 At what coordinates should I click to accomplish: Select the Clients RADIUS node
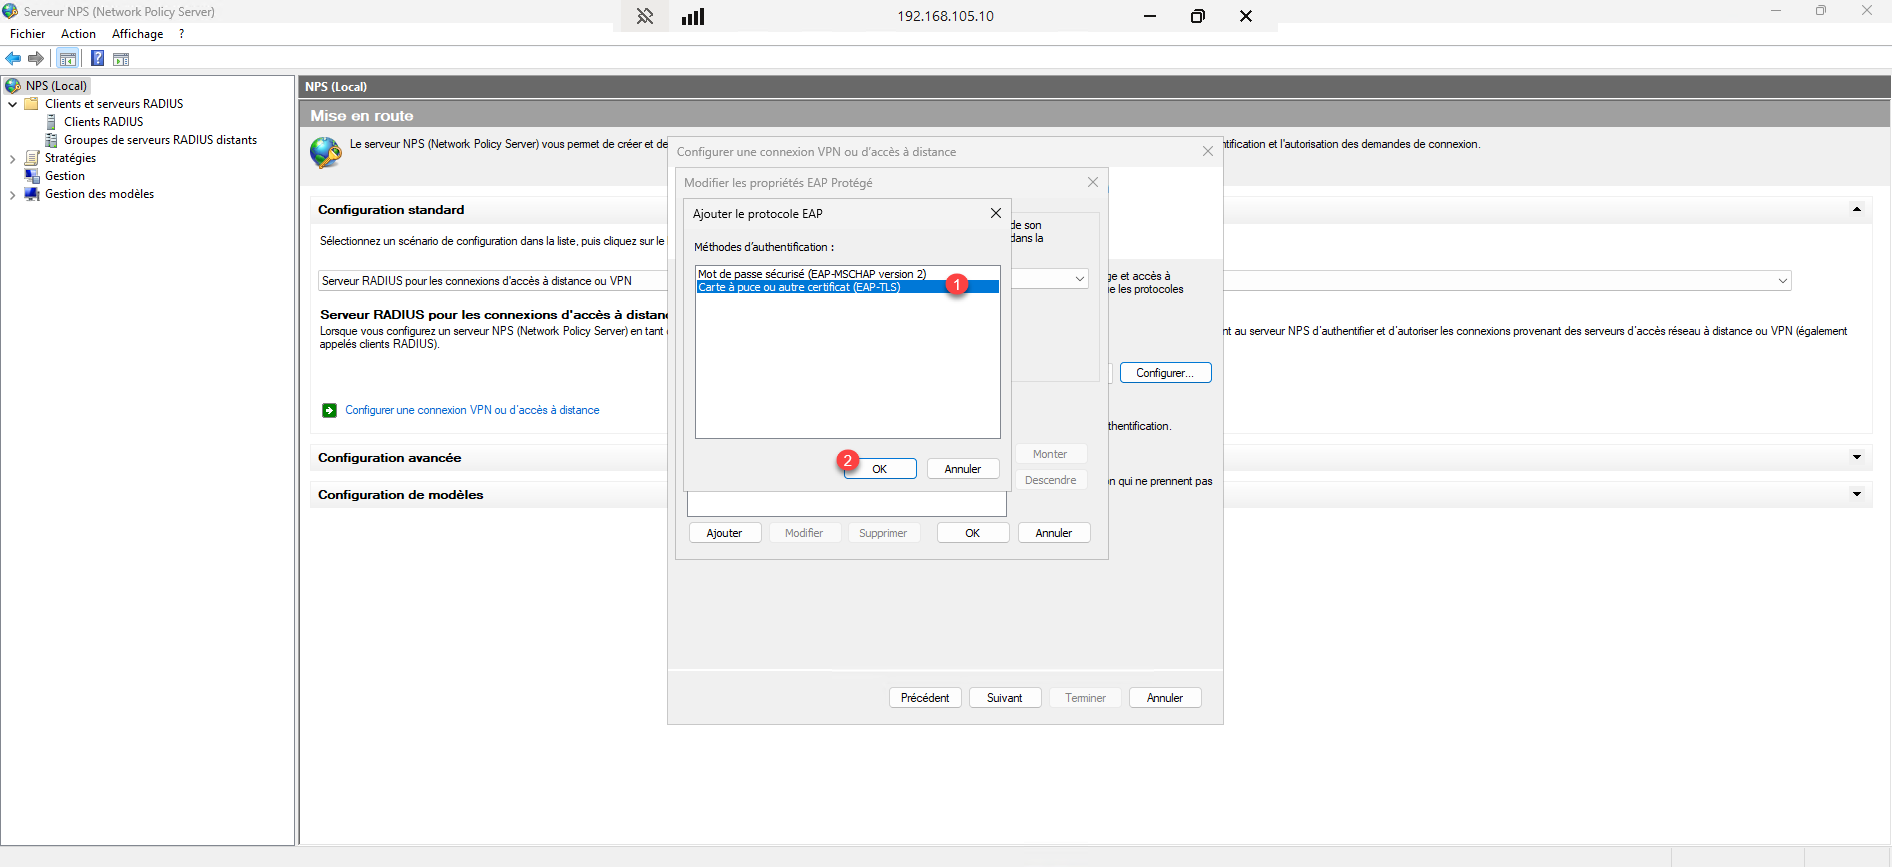pyautogui.click(x=103, y=122)
